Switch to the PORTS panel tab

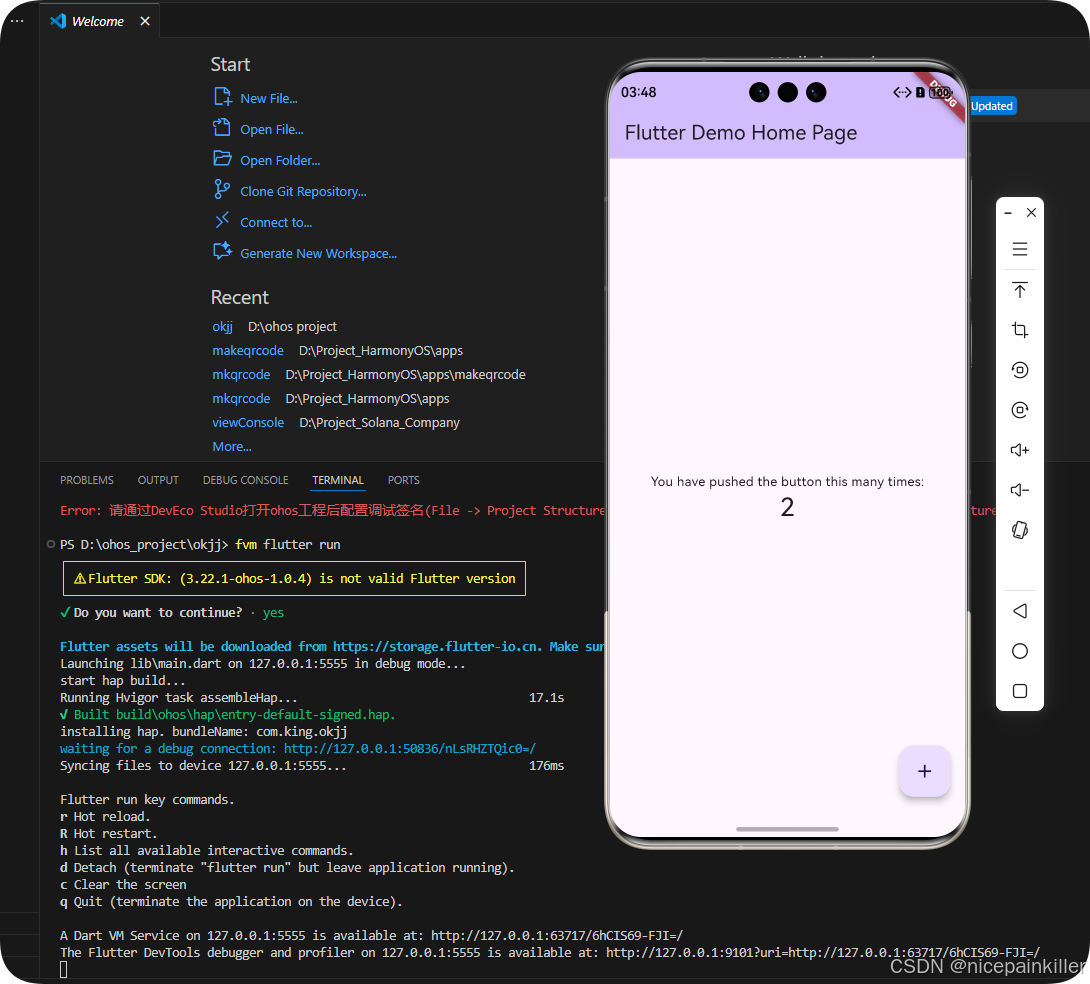403,480
